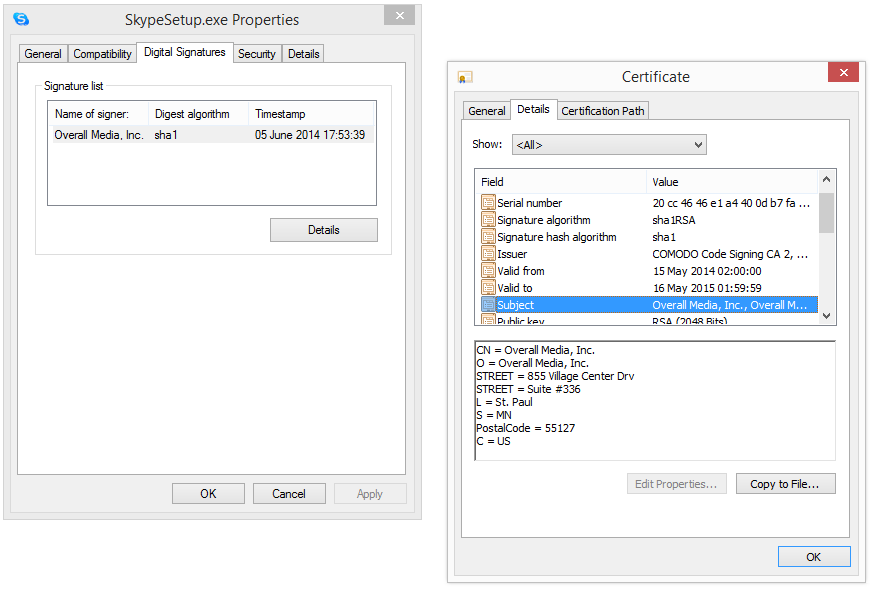
Task: Select the Serial number row
Action: [649, 203]
